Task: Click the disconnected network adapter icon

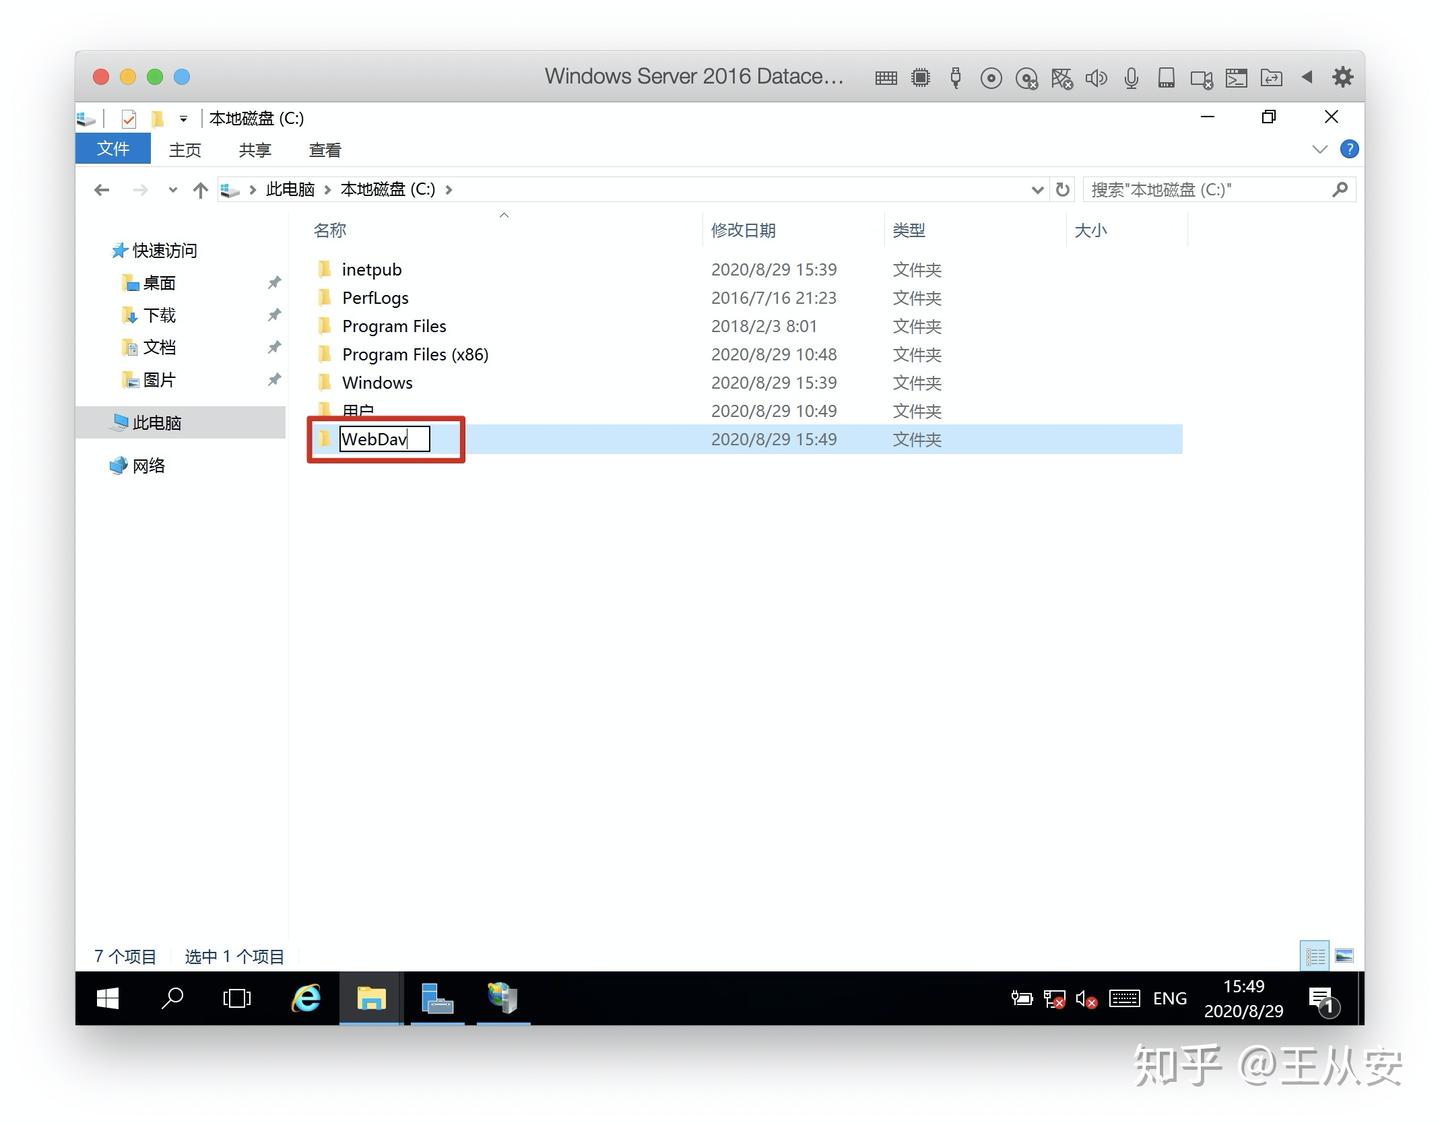Action: pos(1062,77)
